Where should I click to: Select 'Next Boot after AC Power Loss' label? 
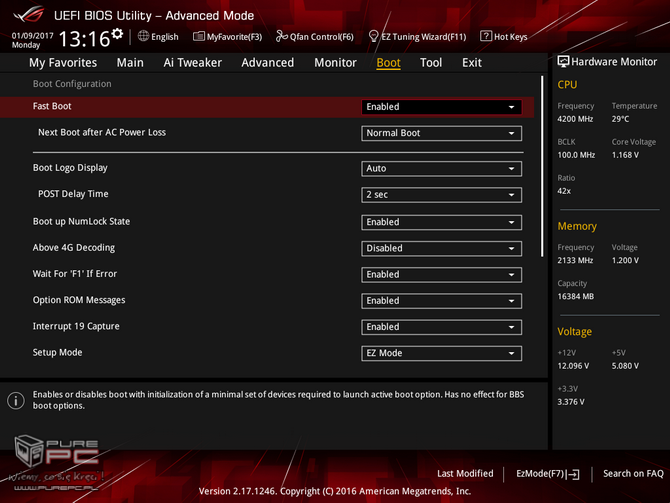(x=102, y=132)
